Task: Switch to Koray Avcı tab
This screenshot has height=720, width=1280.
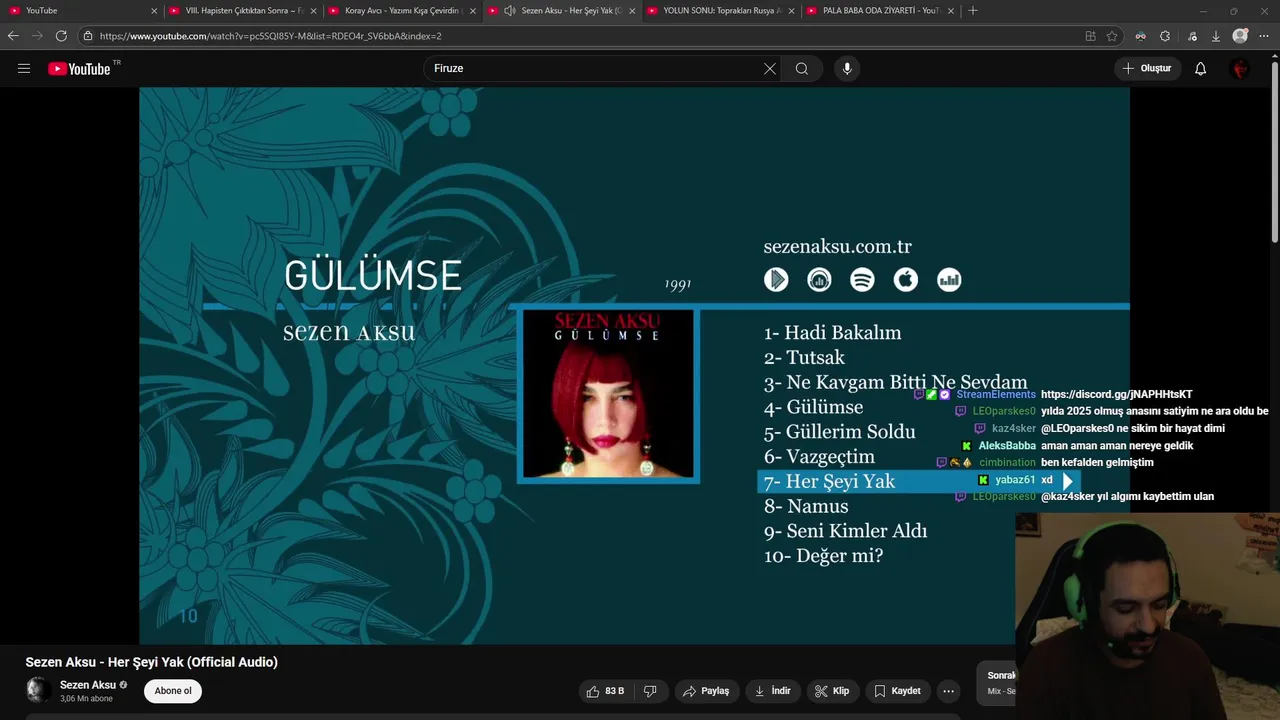Action: (x=400, y=11)
